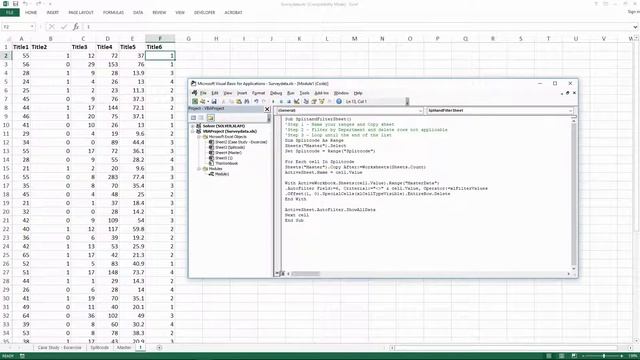Collapse the VBAProject (Surveydata.xls) node

click(x=193, y=131)
